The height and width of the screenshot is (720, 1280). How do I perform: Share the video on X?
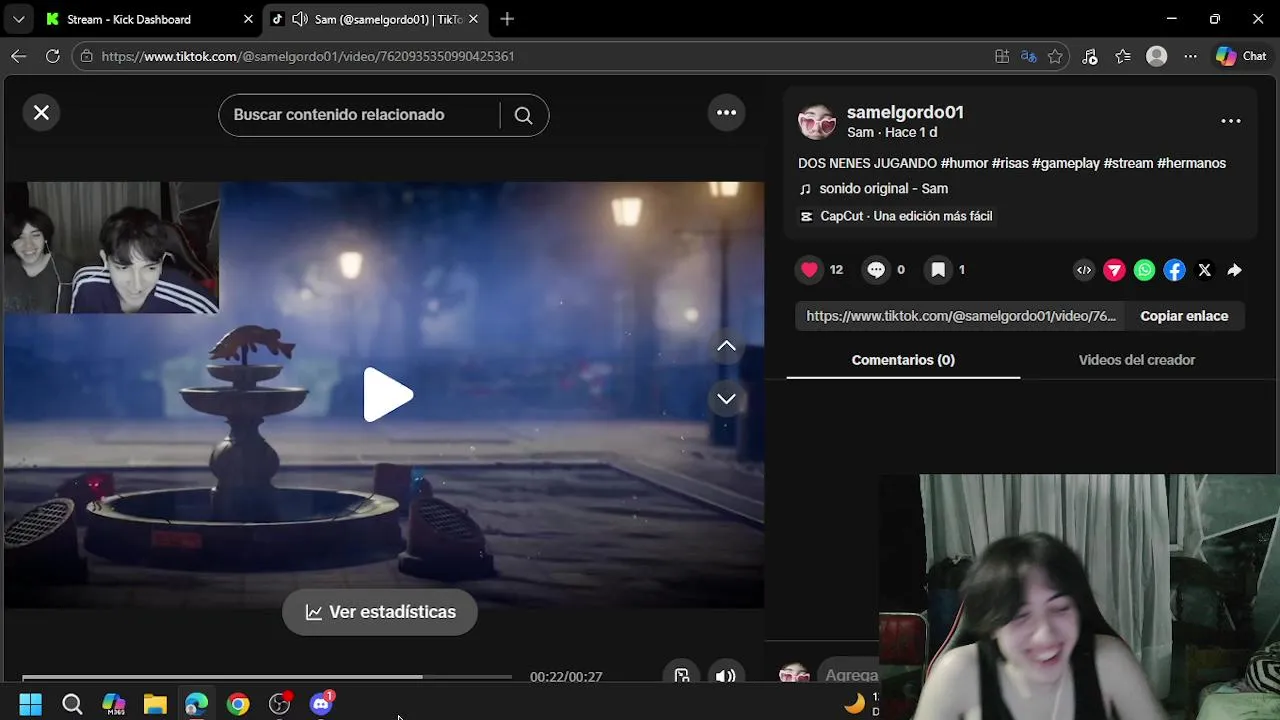[x=1204, y=270]
